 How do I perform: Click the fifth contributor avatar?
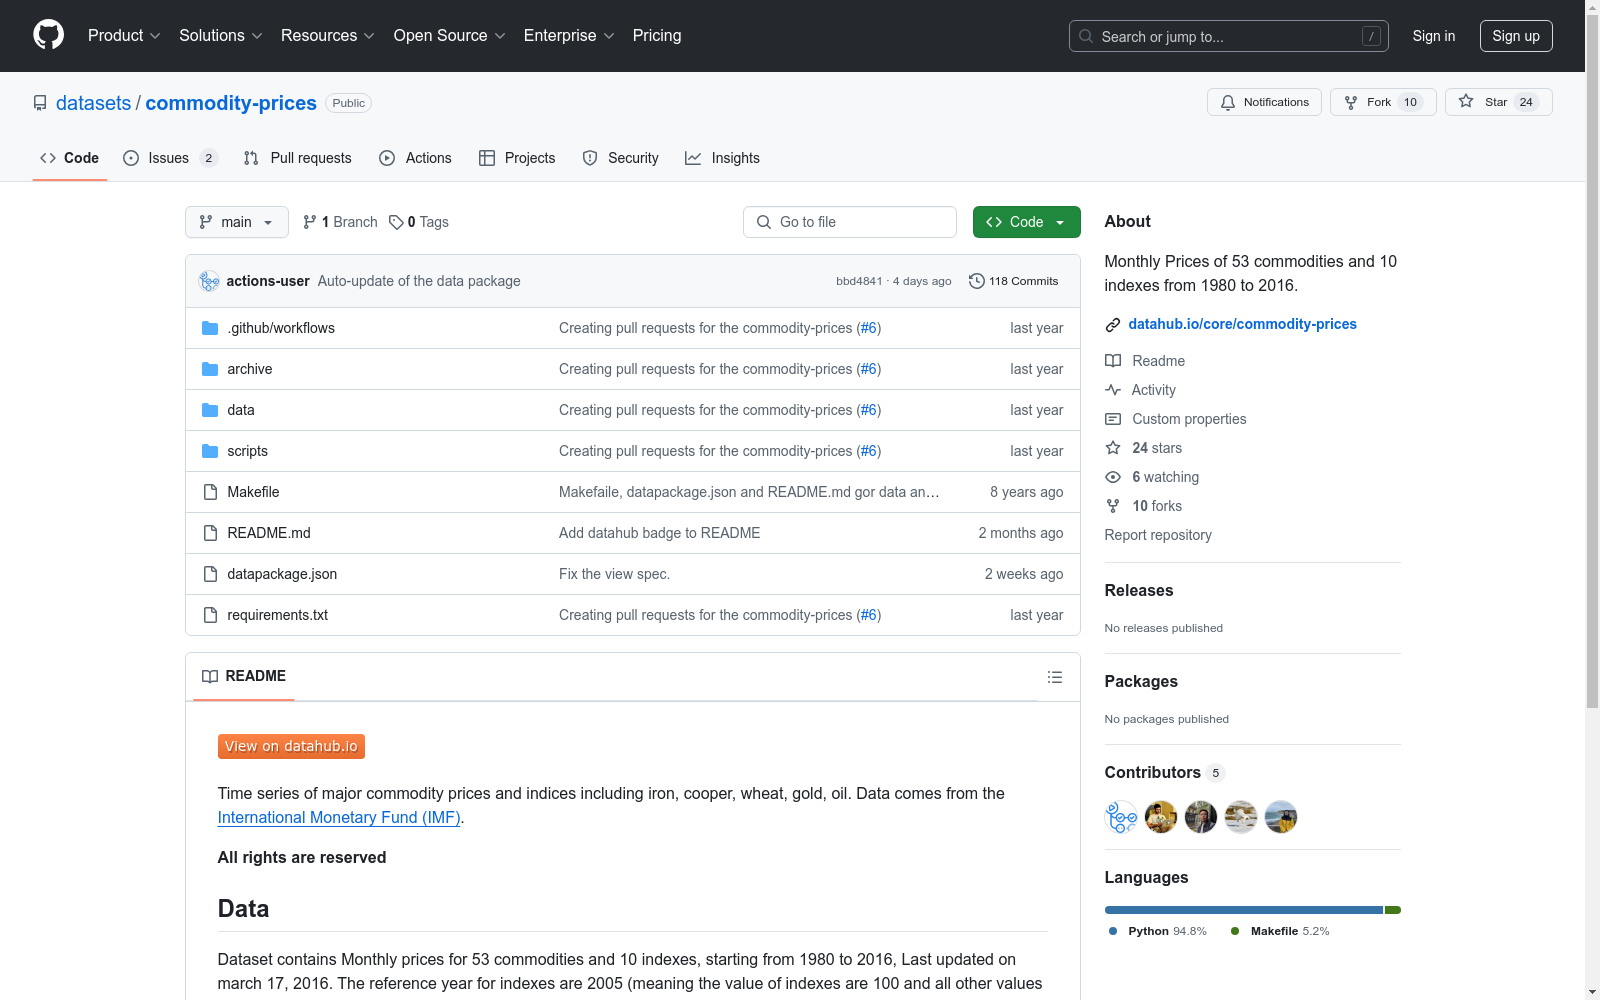point(1281,817)
